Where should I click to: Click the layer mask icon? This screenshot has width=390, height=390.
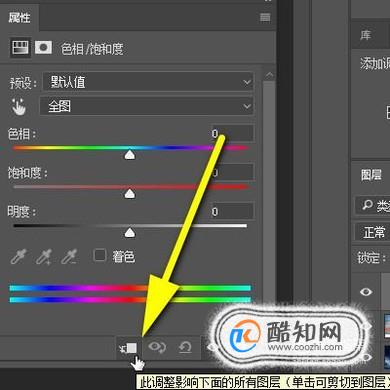[x=44, y=47]
